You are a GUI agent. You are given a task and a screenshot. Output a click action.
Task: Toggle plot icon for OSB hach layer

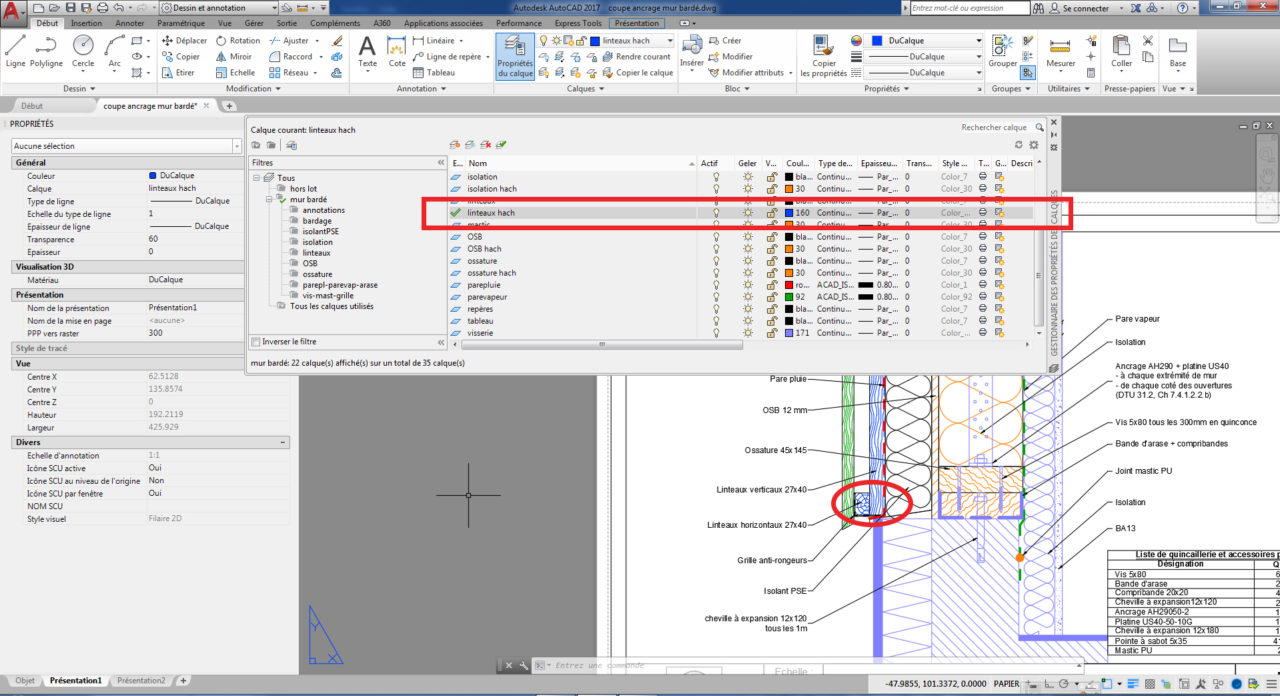984,249
